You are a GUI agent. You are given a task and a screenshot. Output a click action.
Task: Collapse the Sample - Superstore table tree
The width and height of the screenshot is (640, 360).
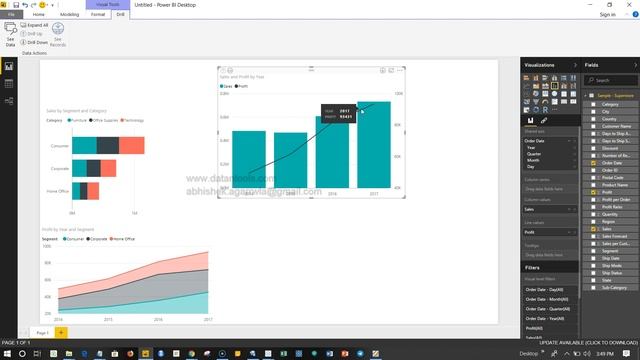586,96
